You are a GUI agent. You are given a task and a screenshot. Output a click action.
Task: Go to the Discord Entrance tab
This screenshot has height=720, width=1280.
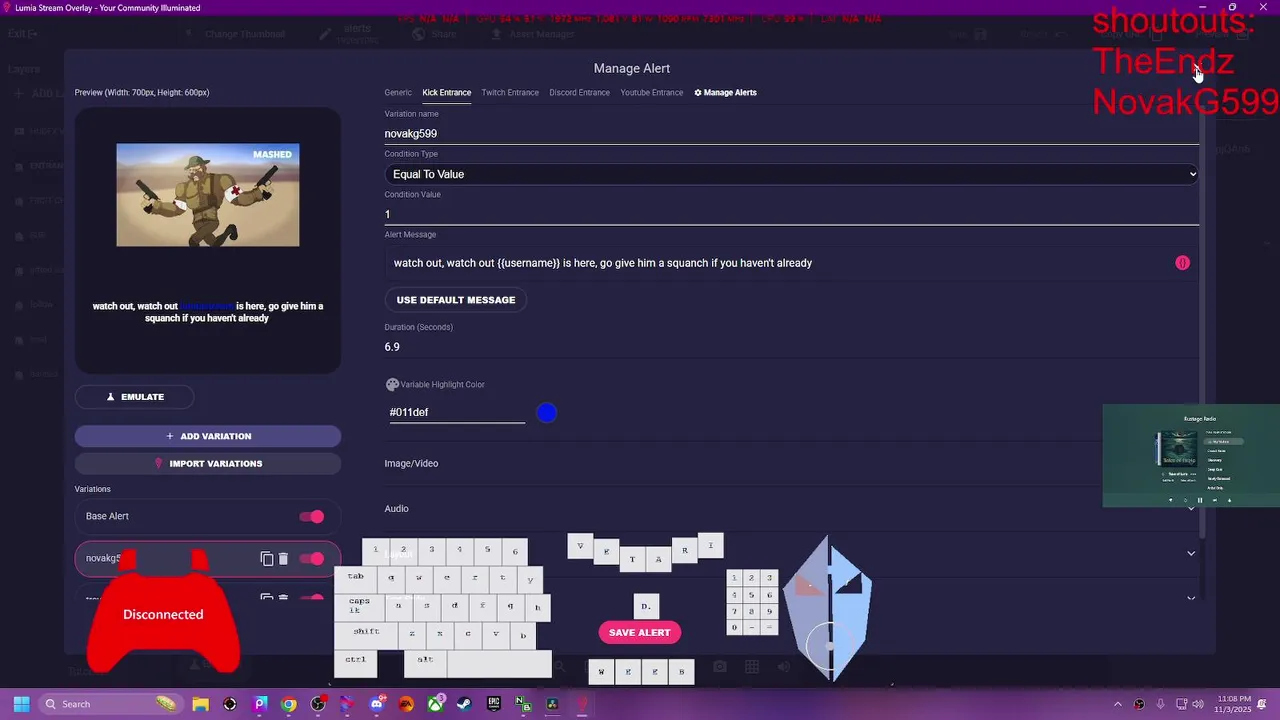coord(579,92)
